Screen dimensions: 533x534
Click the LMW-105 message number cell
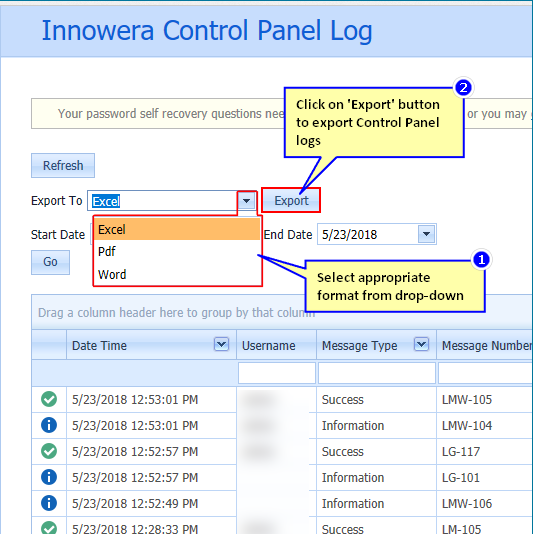tap(485, 399)
